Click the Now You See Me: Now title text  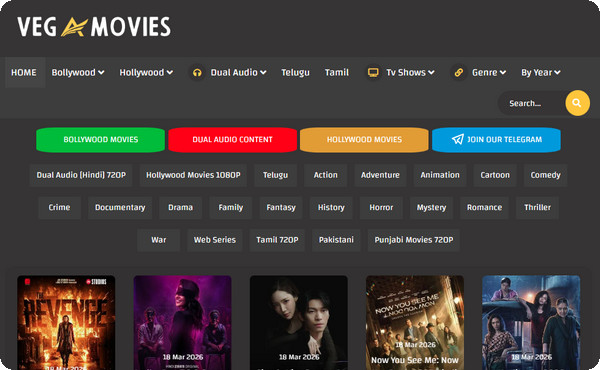(x=415, y=360)
